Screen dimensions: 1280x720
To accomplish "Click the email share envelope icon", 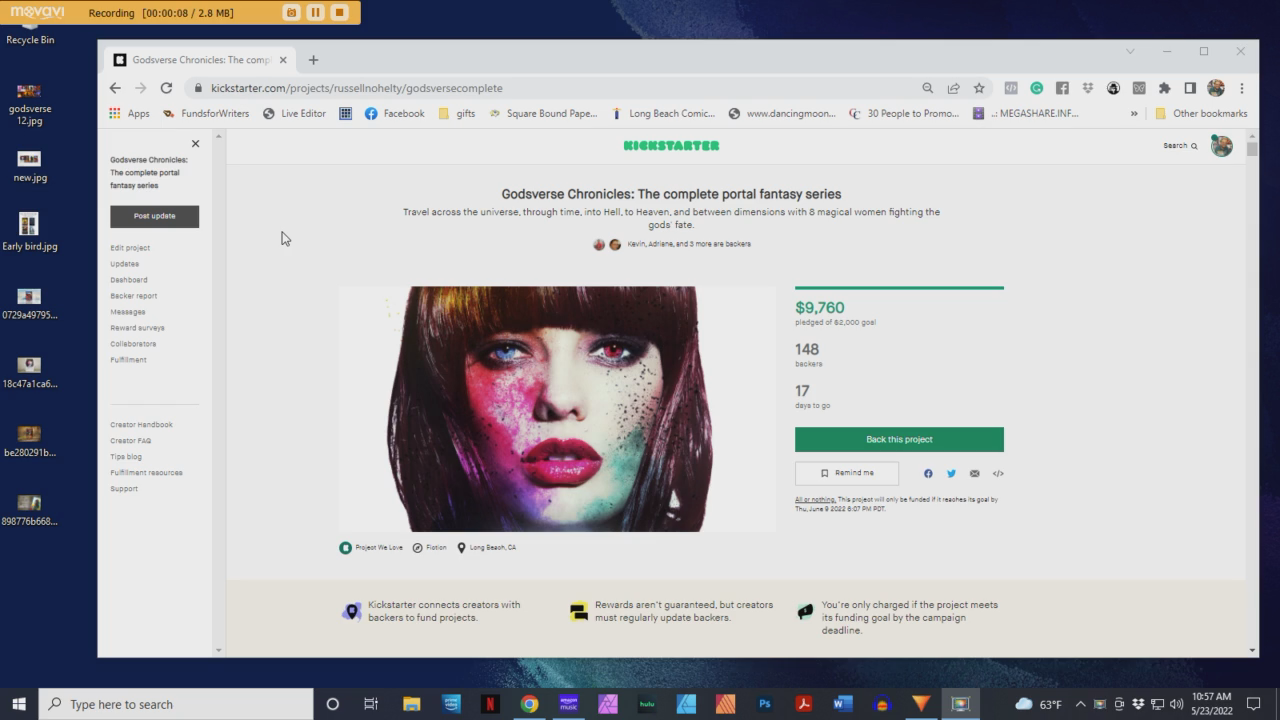I will pos(974,474).
